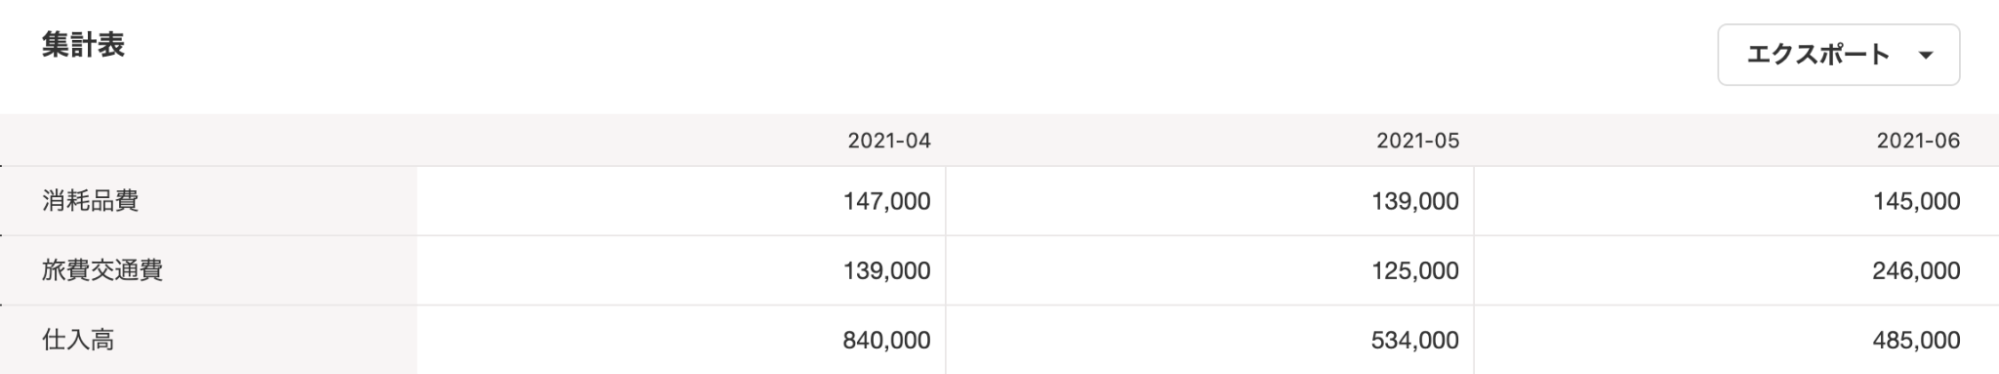Click the 集計表 heading
Image resolution: width=1999 pixels, height=374 pixels.
83,46
